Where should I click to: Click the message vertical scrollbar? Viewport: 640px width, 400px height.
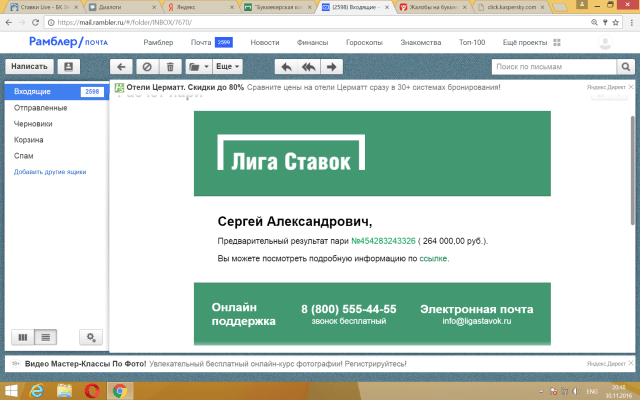633,170
